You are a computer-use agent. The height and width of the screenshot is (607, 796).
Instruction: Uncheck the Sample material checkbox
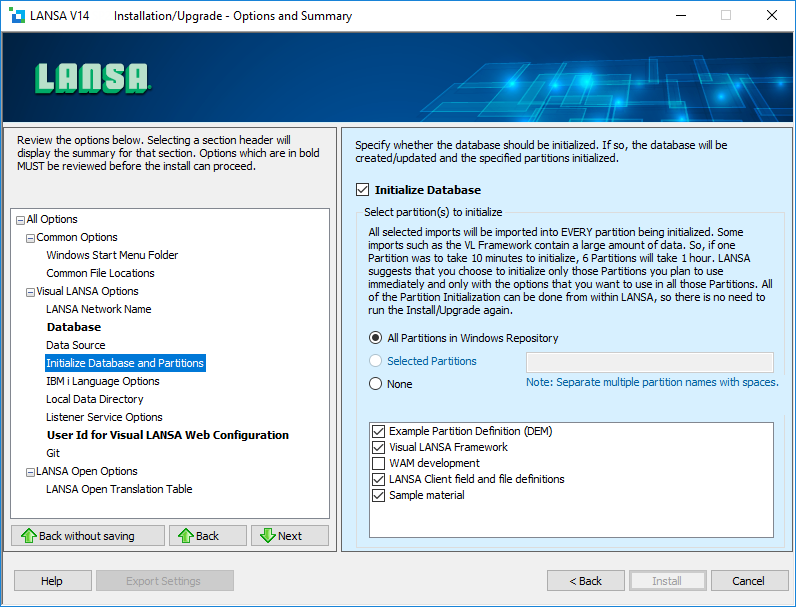[378, 495]
